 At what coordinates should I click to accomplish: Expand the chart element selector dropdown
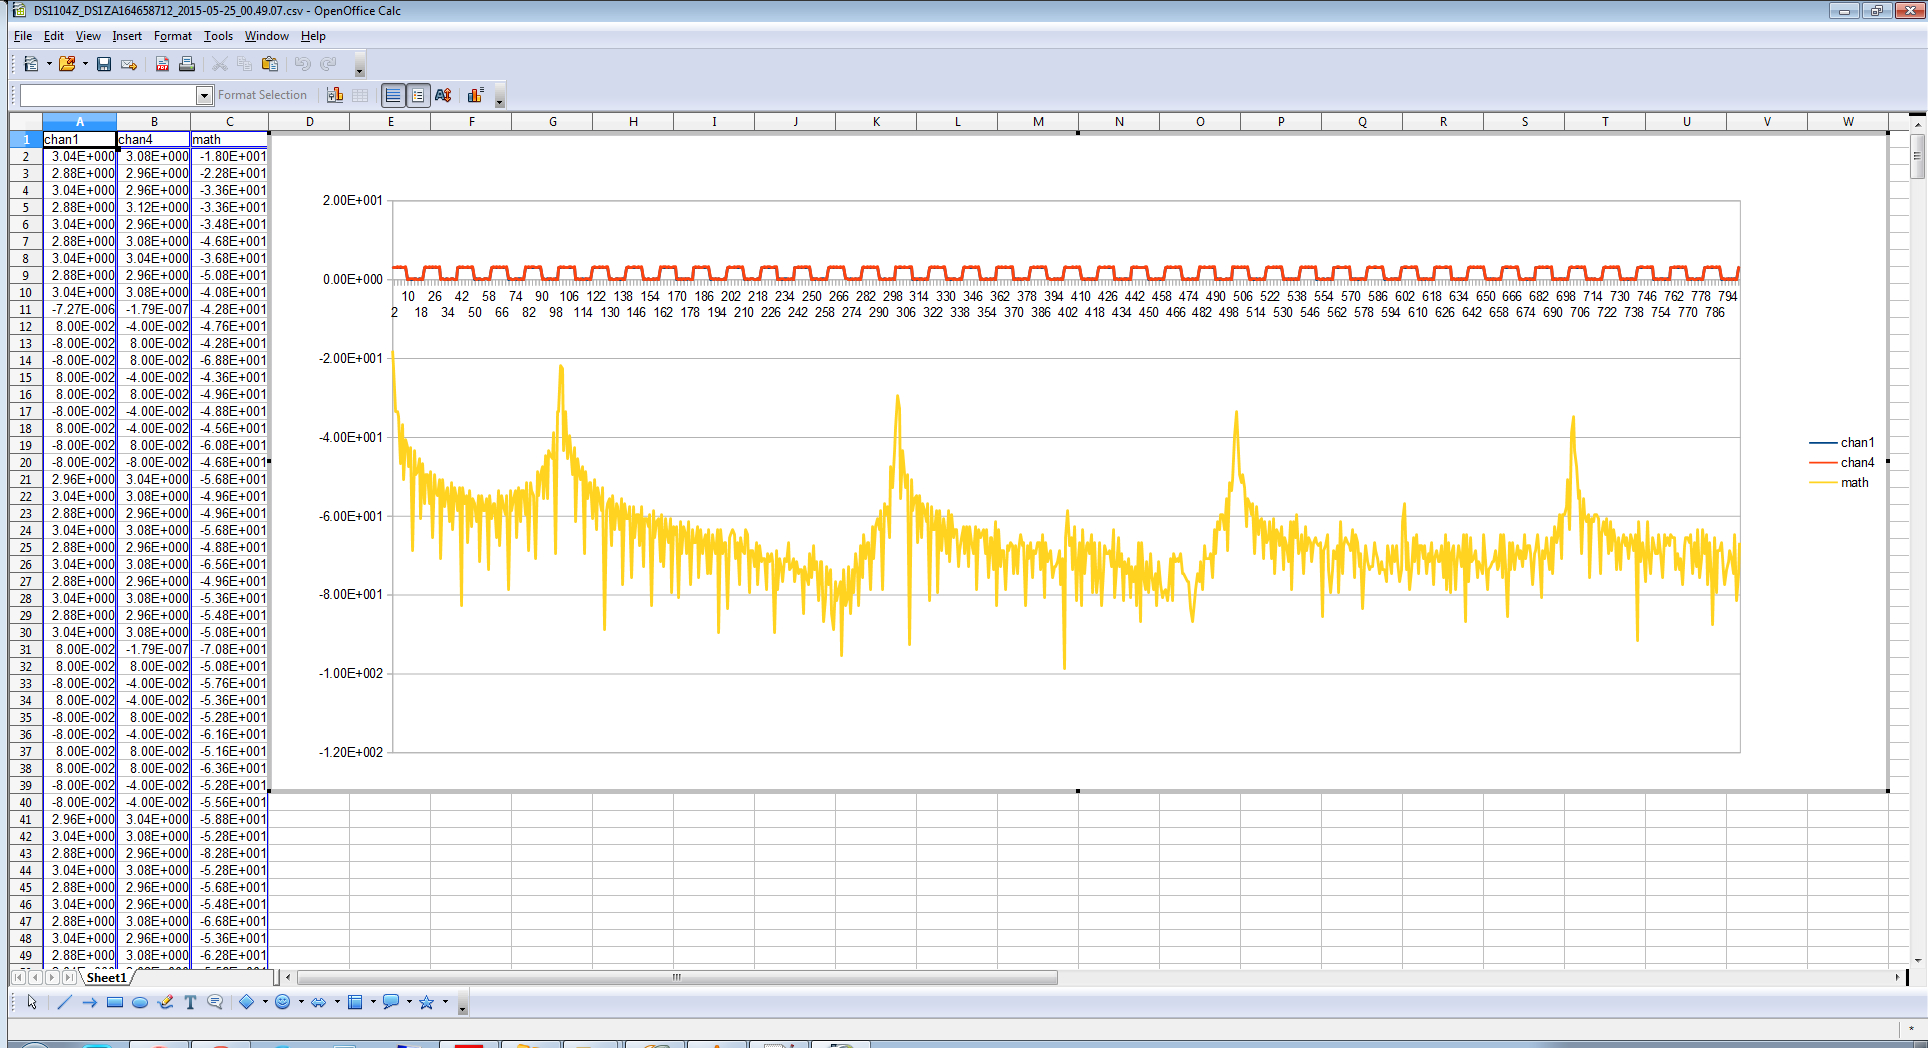204,95
